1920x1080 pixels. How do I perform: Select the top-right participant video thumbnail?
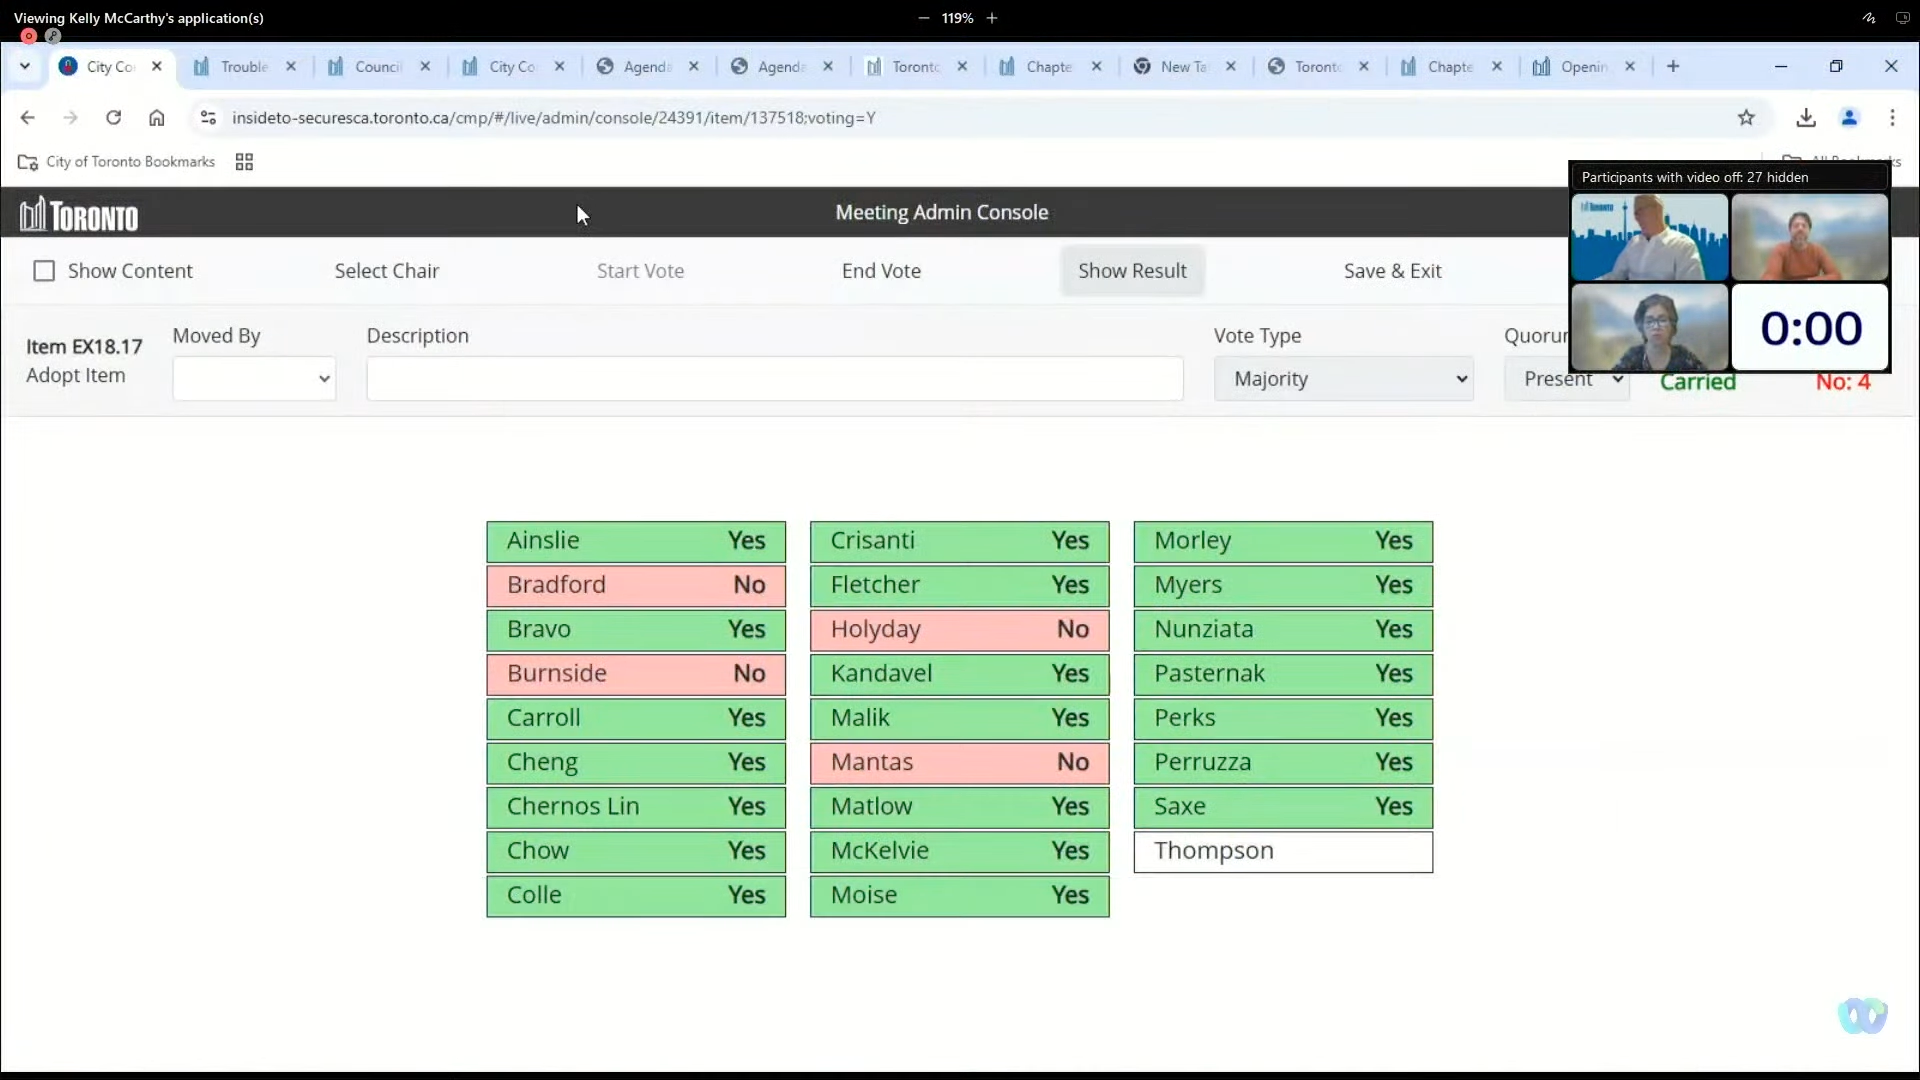(x=1810, y=237)
